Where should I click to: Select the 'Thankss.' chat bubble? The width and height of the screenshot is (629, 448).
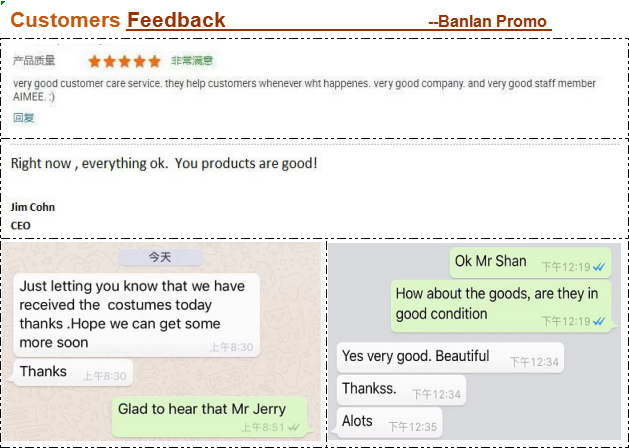(401, 390)
